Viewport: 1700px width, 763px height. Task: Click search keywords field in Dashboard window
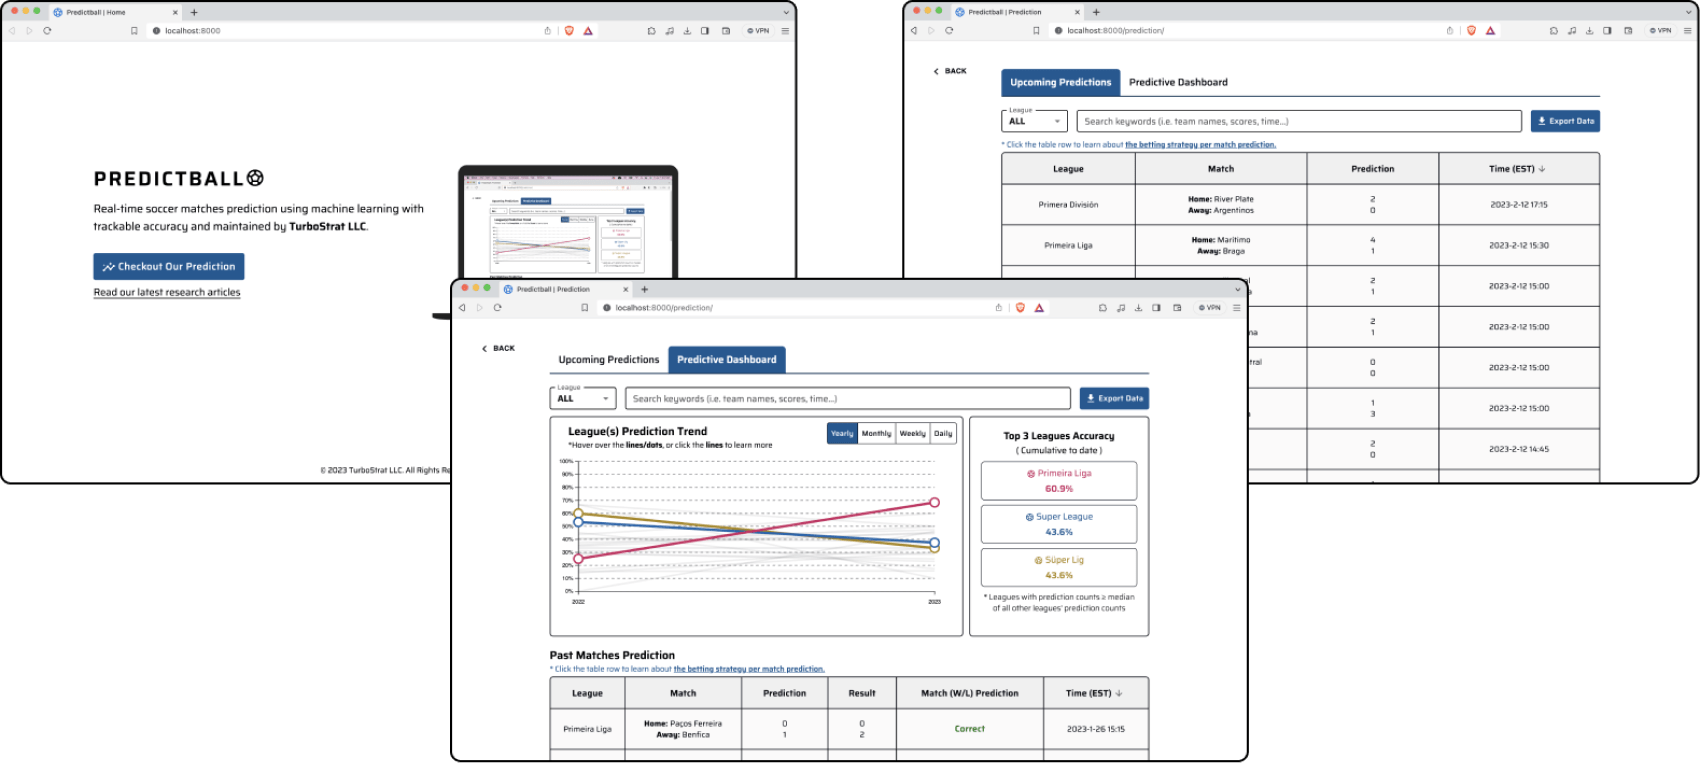tap(848, 398)
